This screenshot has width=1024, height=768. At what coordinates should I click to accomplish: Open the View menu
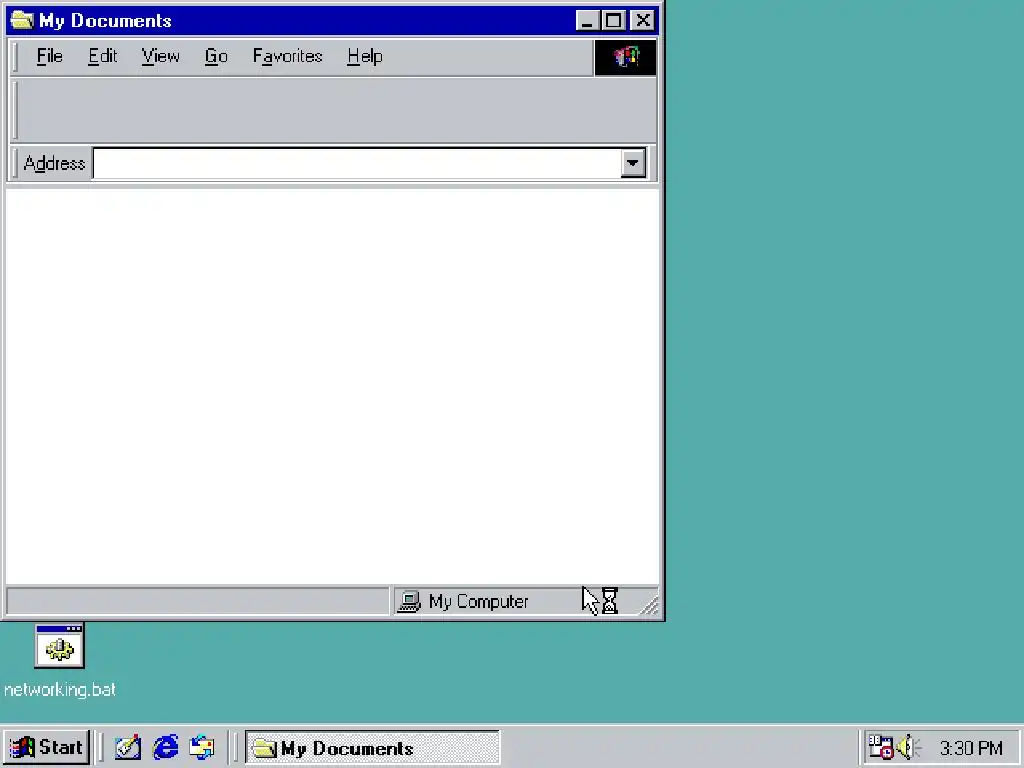click(160, 56)
